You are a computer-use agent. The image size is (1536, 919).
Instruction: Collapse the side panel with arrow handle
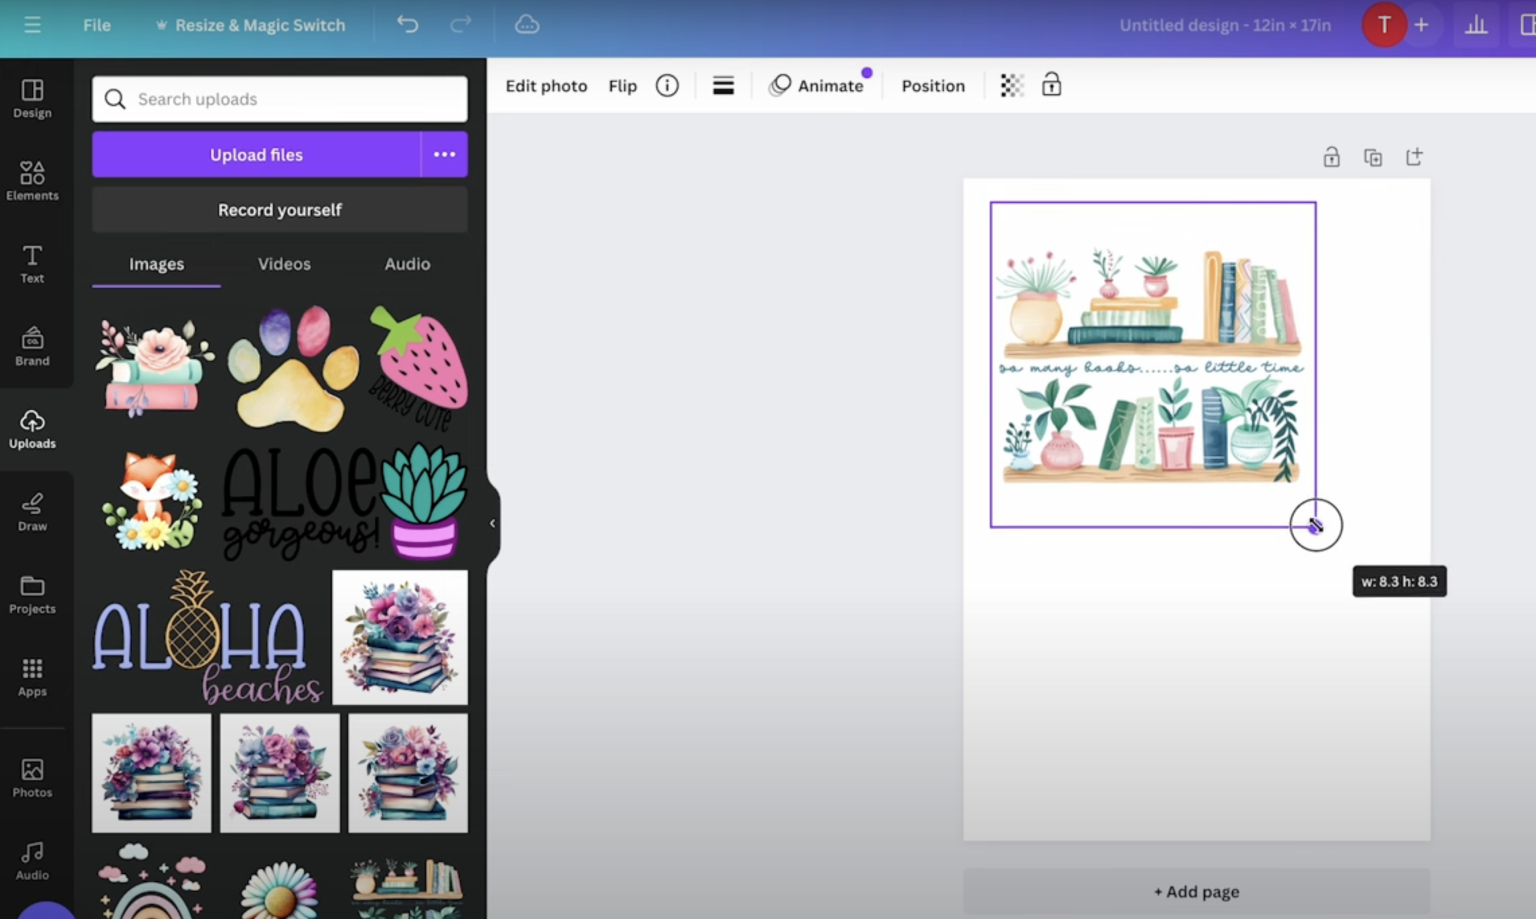(492, 523)
